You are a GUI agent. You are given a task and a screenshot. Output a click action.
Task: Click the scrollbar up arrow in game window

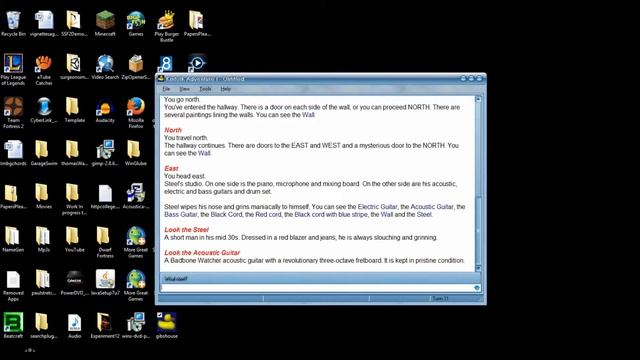pyautogui.click(x=478, y=99)
